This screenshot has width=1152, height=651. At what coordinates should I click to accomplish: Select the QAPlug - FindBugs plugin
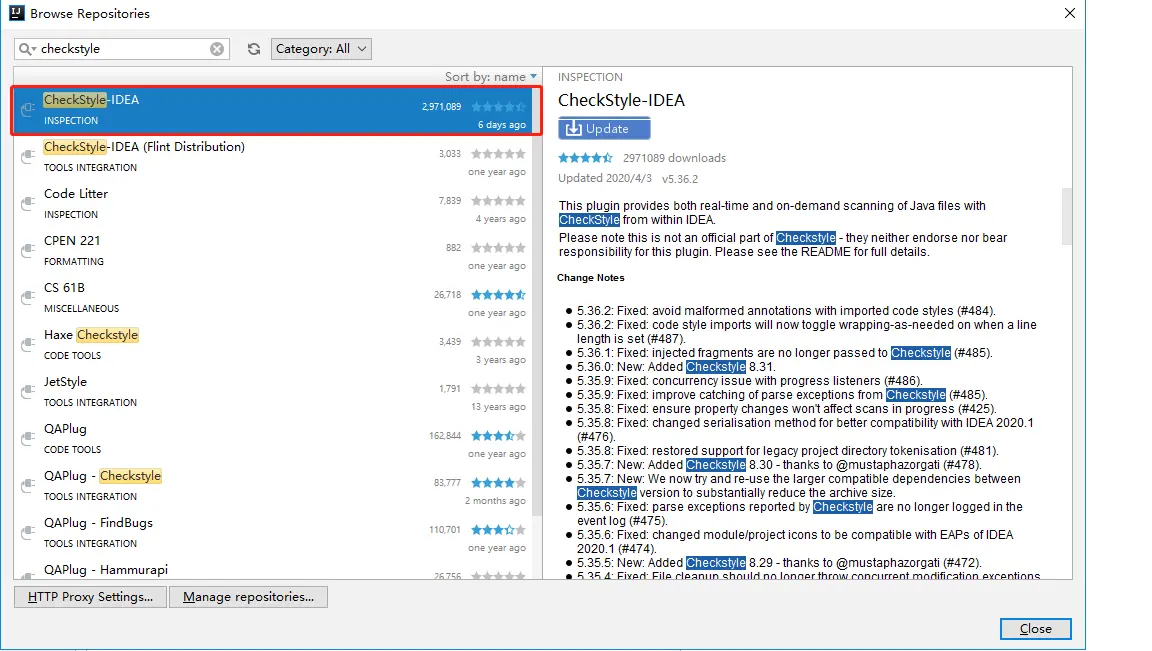pos(272,533)
